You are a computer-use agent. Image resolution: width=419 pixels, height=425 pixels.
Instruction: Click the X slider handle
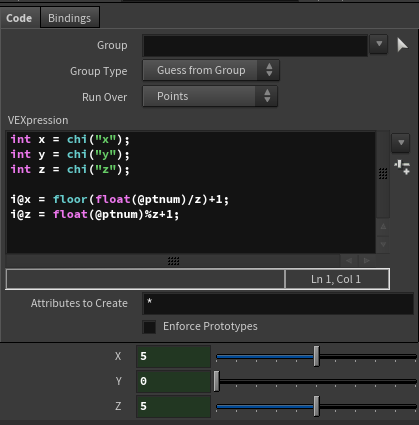coord(316,356)
